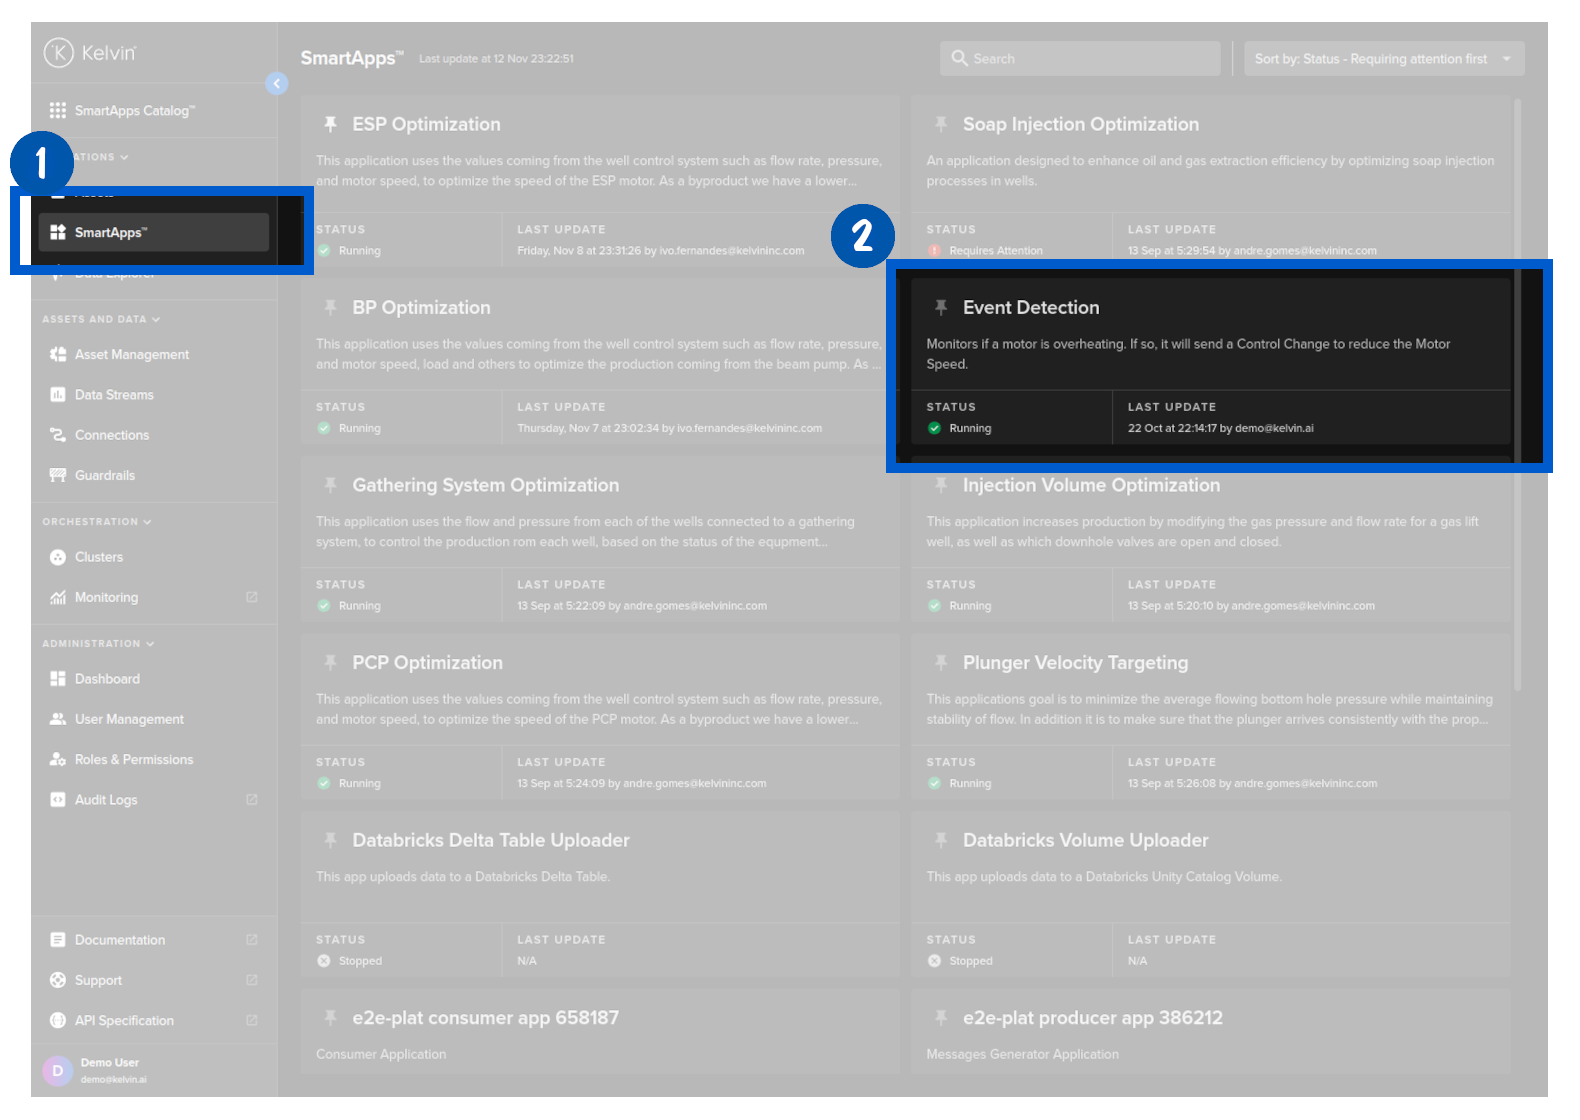
Task: Click the Data Streams icon
Action: click(58, 395)
